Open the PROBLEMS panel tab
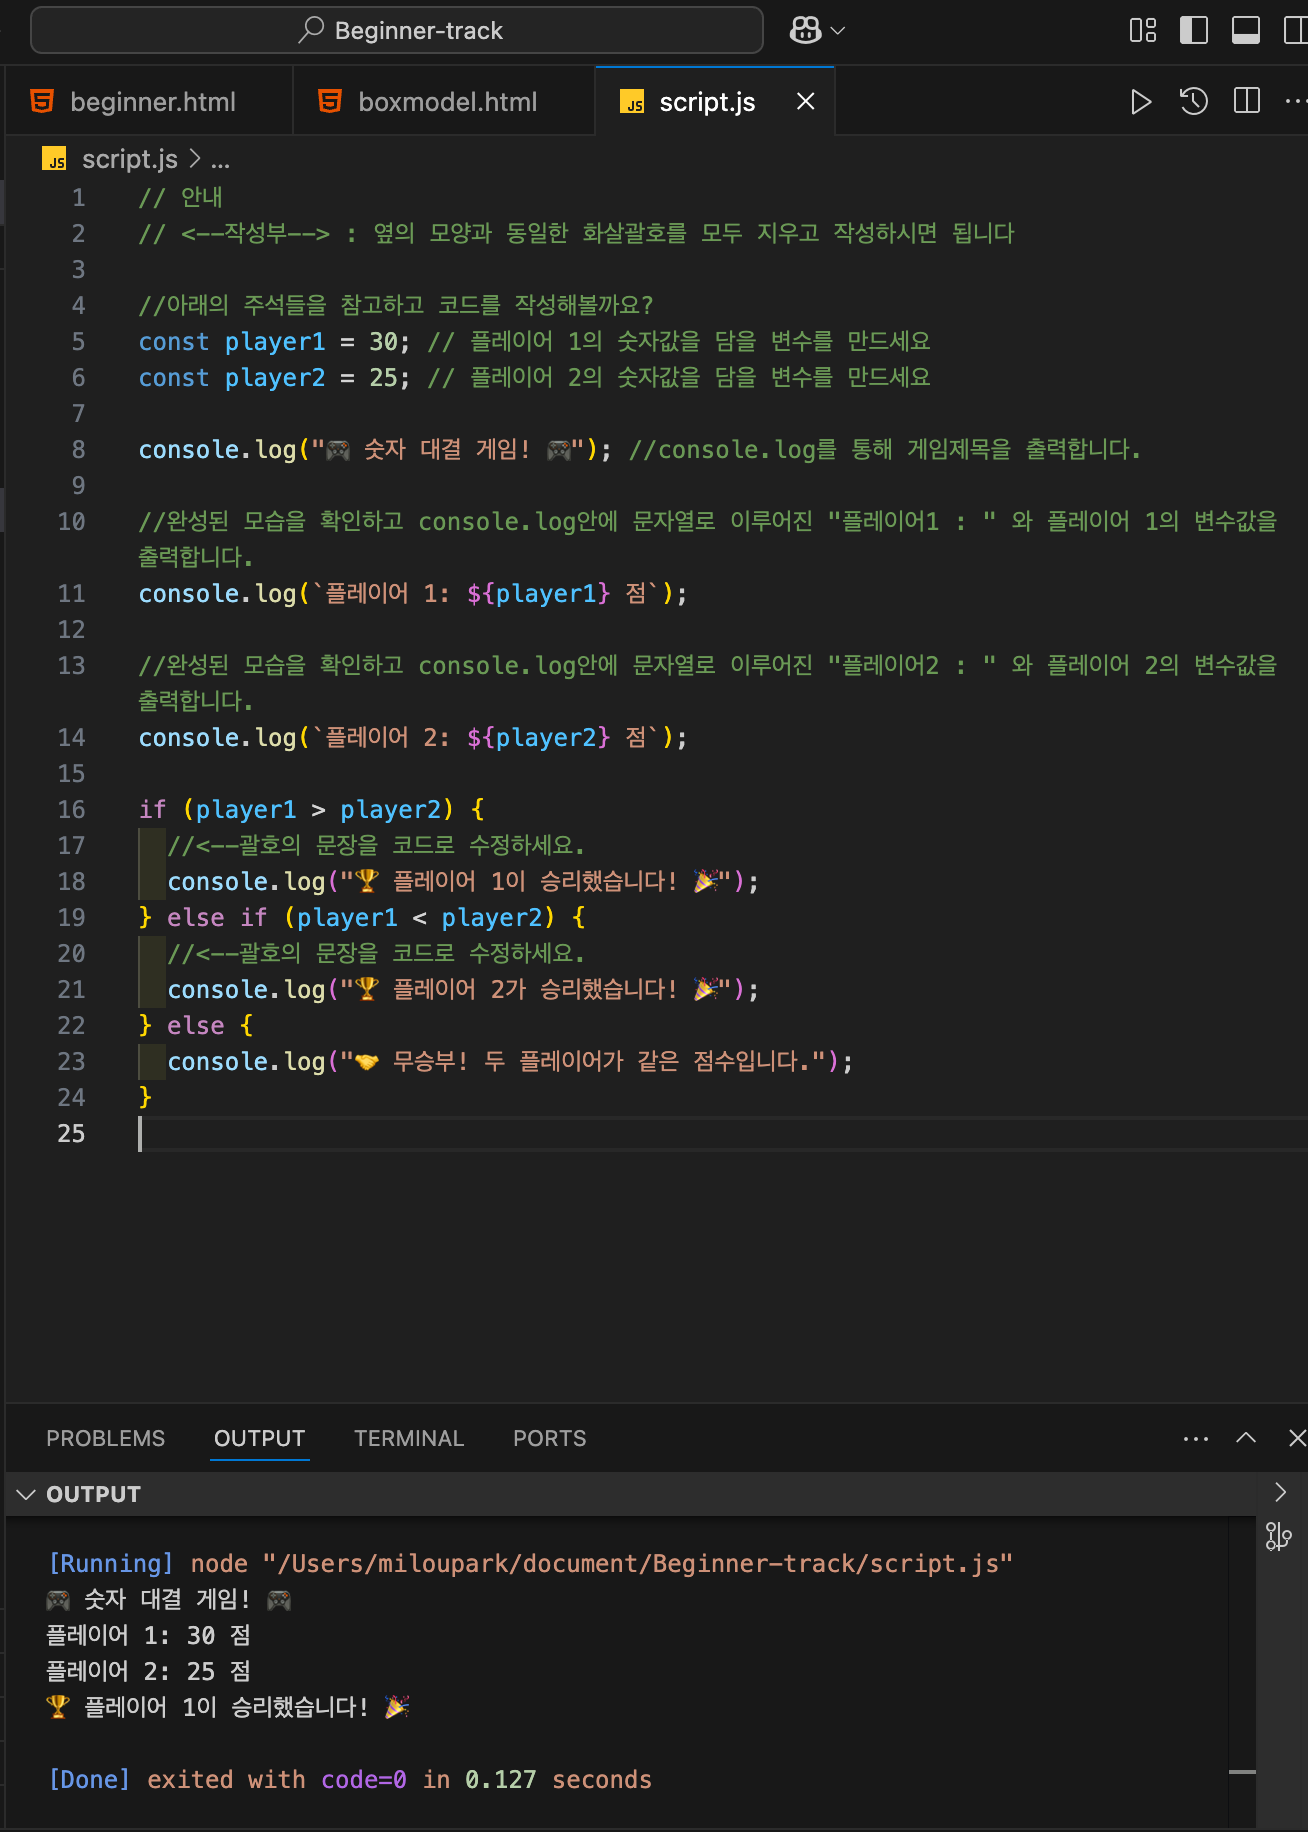Screen dimensions: 1308x1832 pyautogui.click(x=105, y=1438)
